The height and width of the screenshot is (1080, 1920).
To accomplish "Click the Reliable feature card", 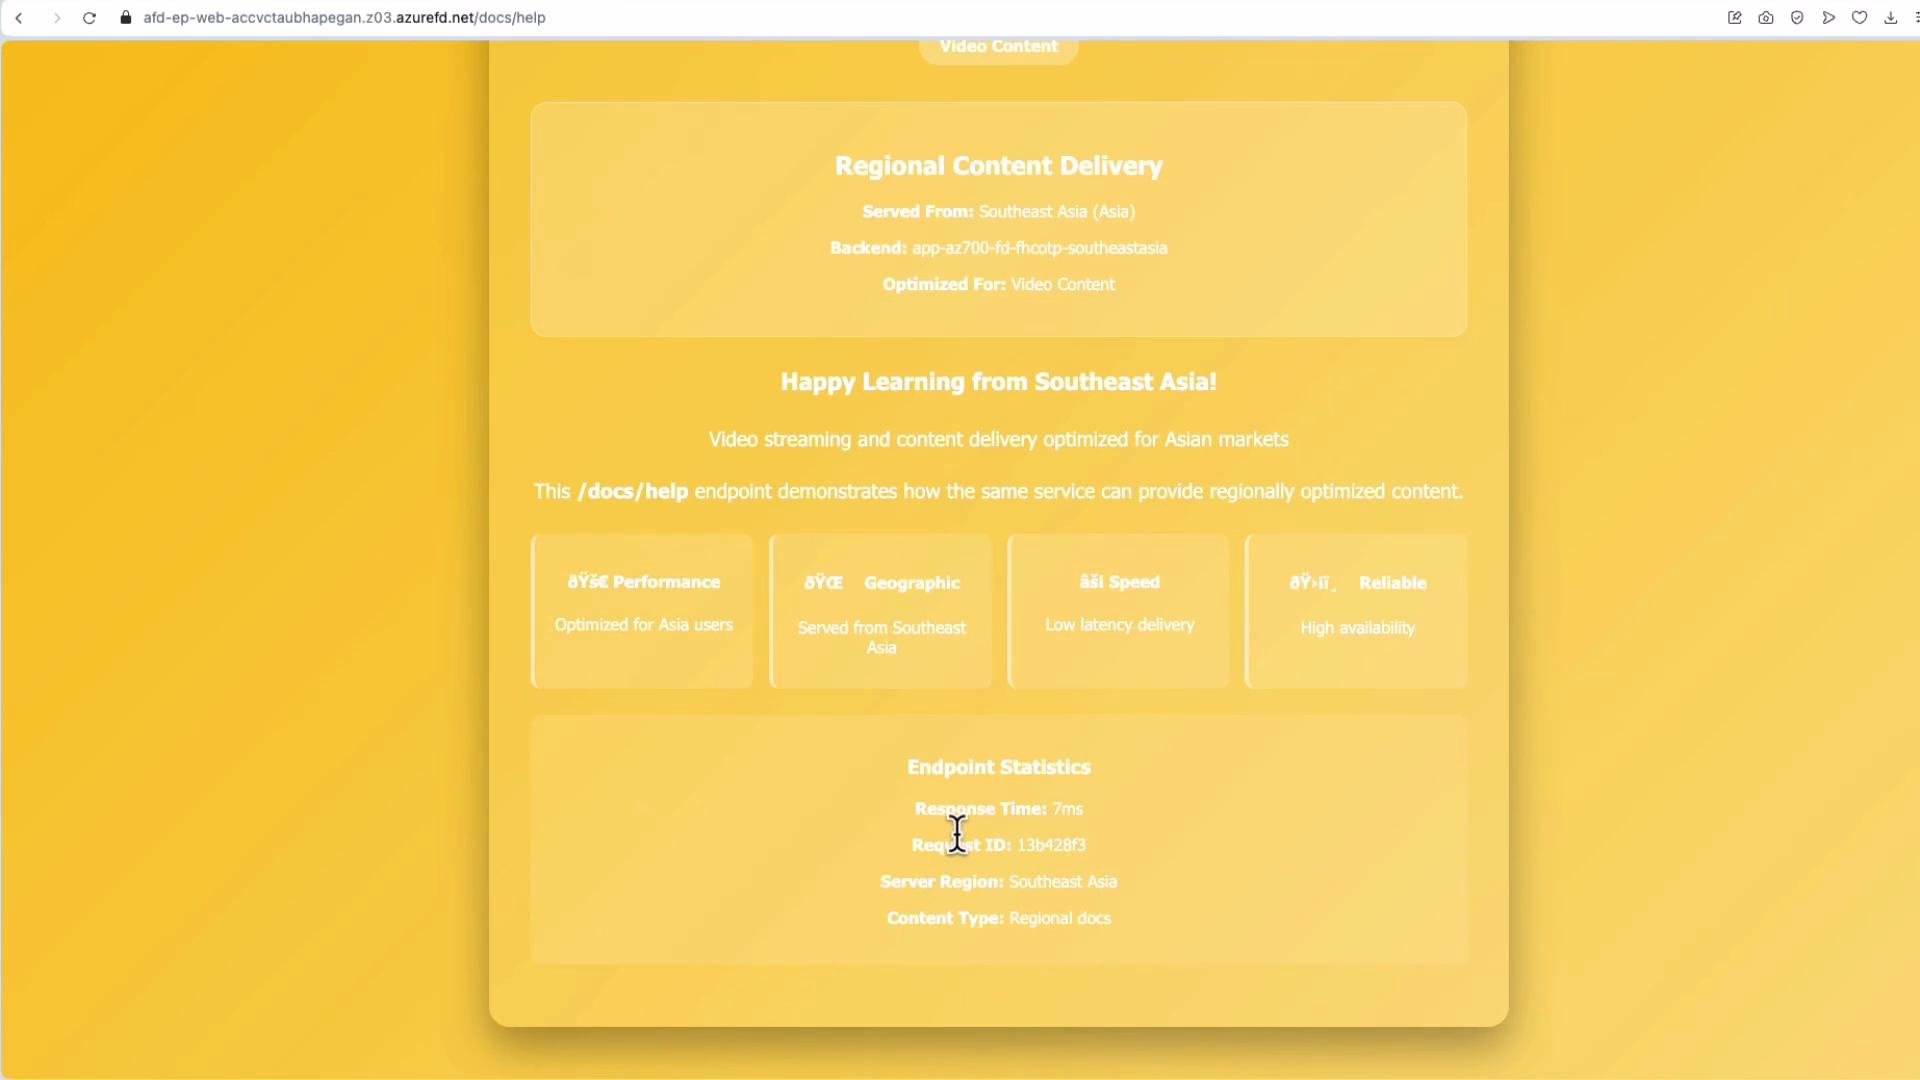I will [1356, 611].
